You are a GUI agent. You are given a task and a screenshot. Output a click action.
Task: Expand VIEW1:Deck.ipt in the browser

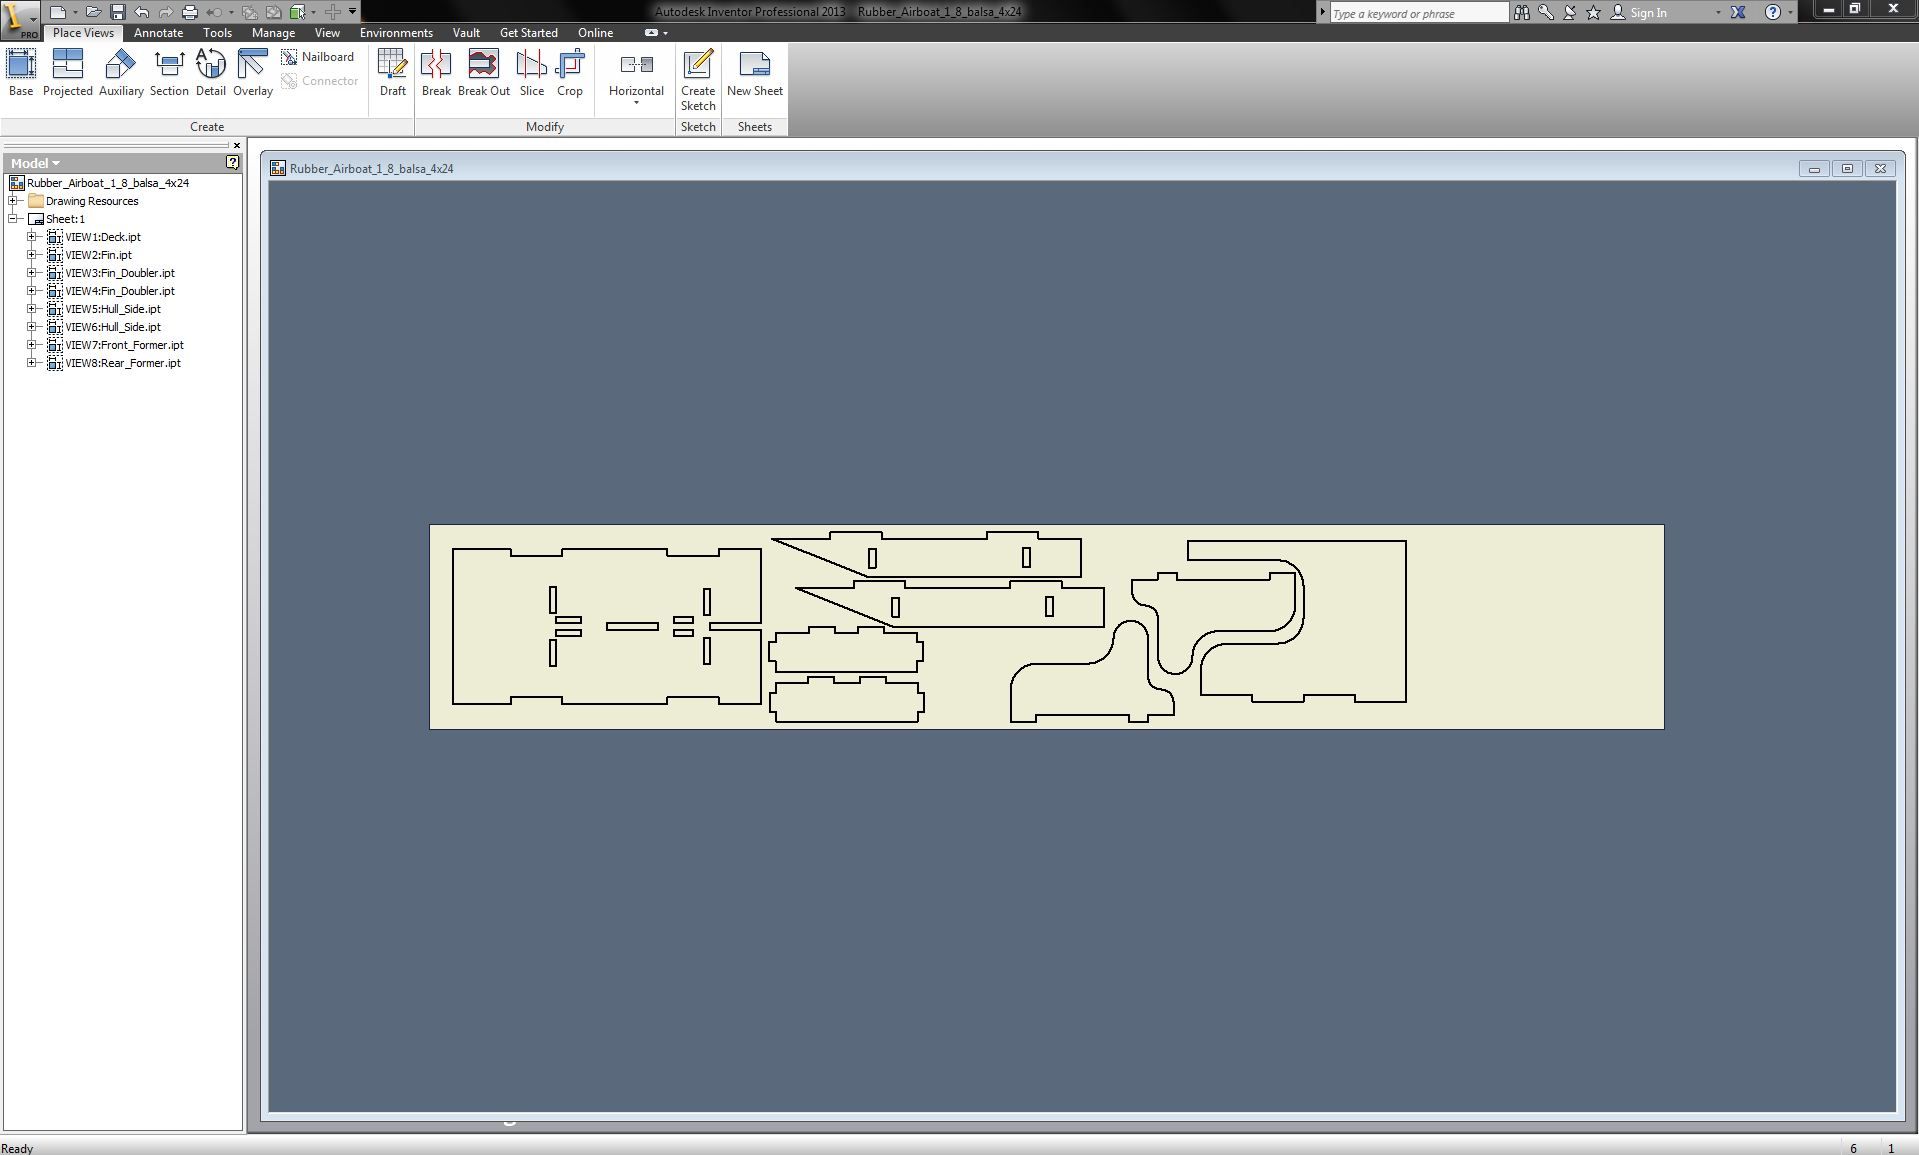tap(32, 237)
